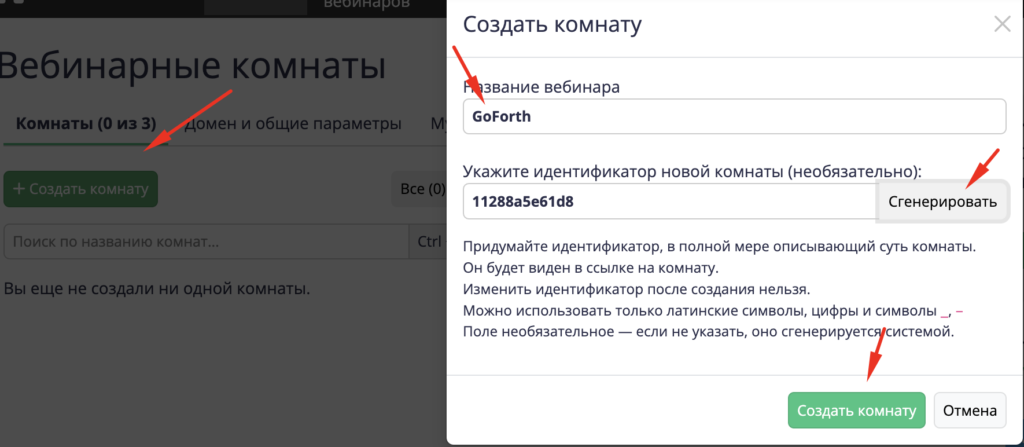Click the Поиск по названию комнат search box
This screenshot has height=447, width=1024.
pos(207,241)
